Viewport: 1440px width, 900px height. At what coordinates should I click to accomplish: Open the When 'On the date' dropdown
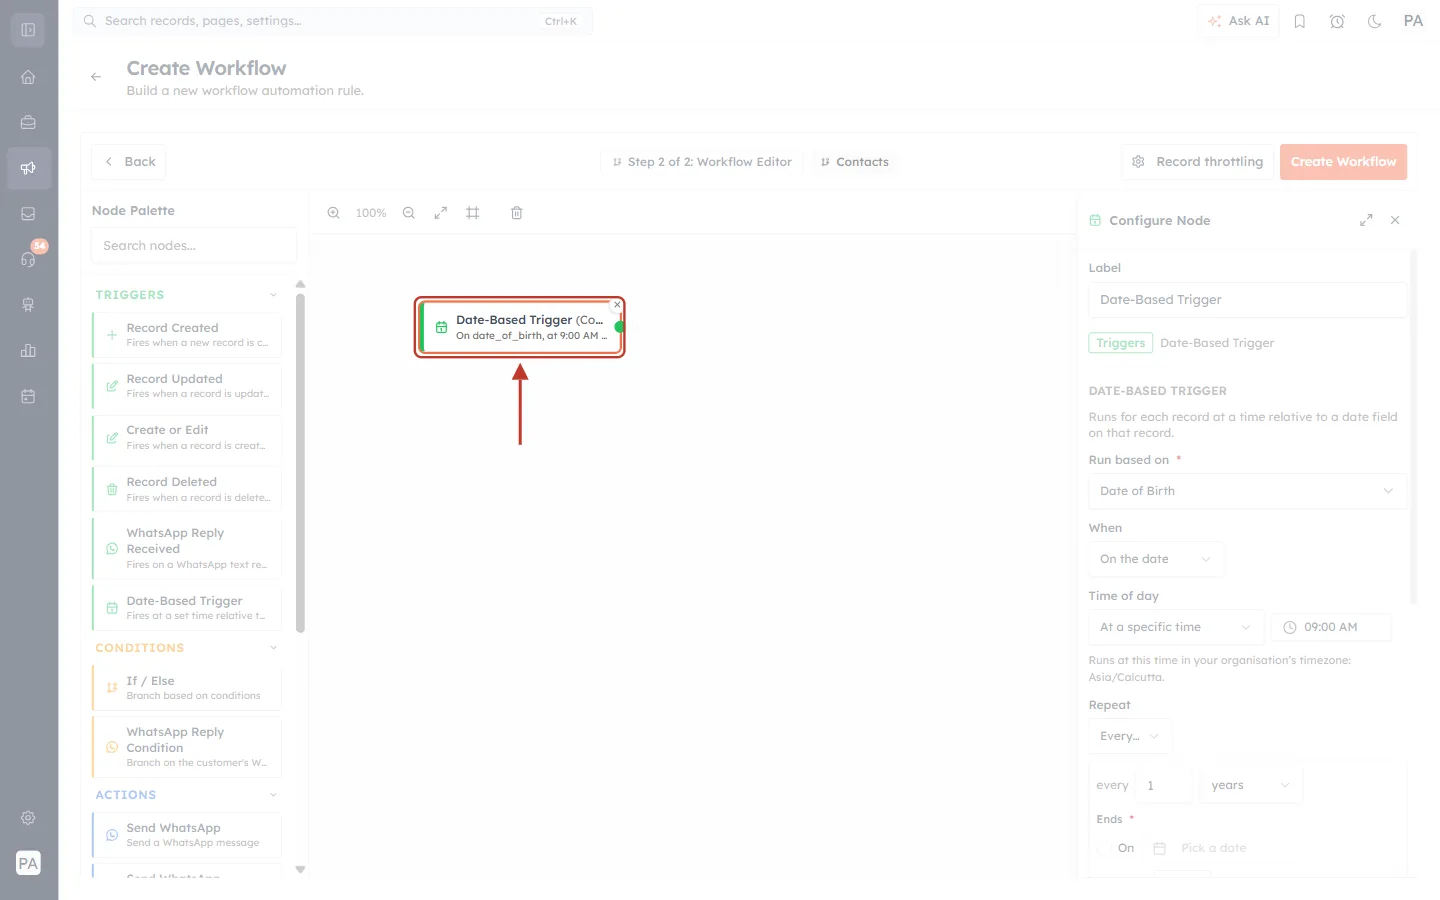pos(1156,559)
